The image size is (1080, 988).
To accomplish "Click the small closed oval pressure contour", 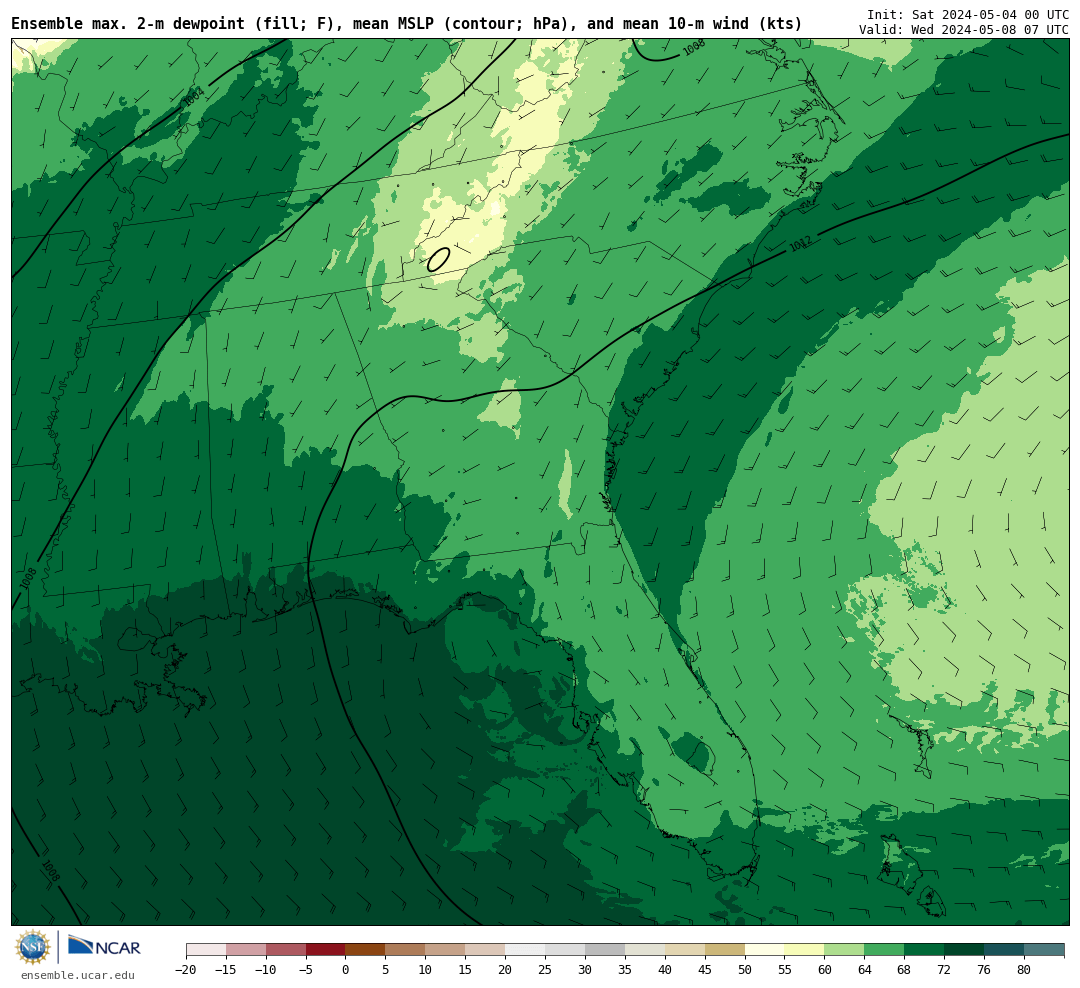I will pos(439,260).
